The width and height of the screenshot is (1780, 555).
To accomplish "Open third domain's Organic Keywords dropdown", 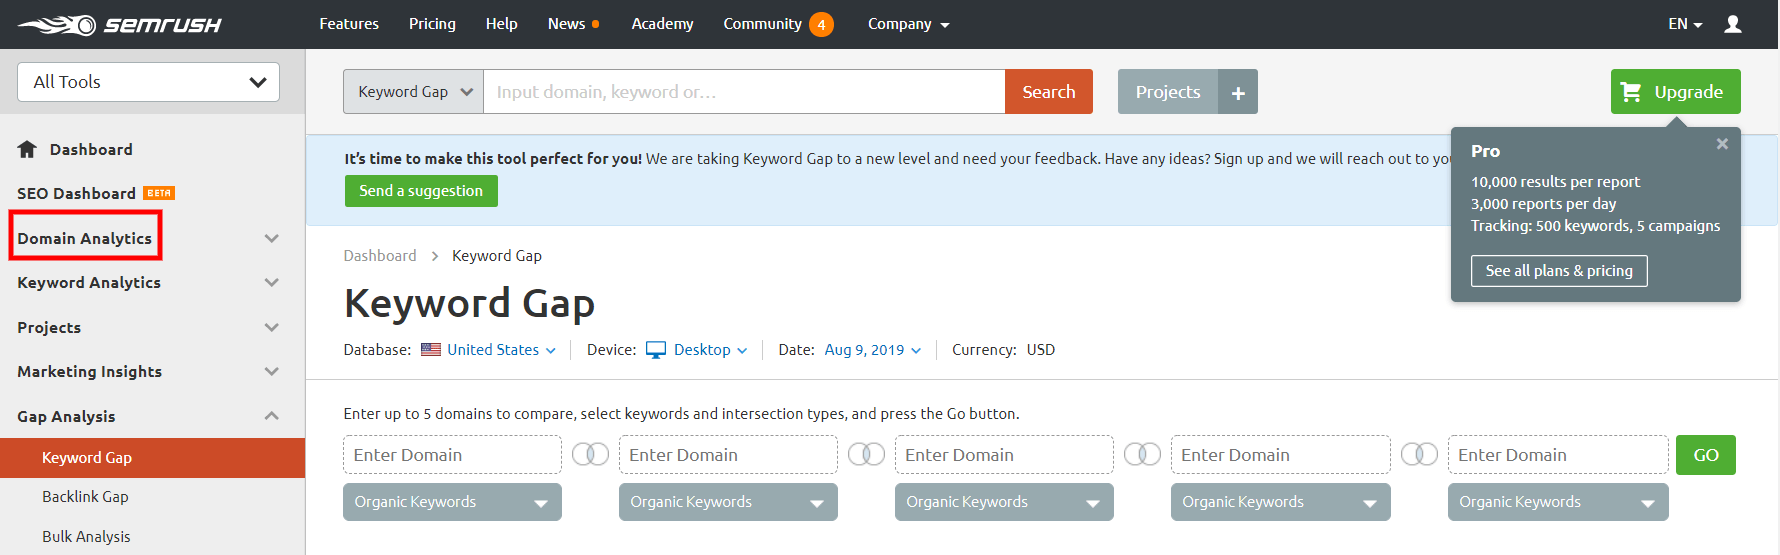I will [1004, 502].
